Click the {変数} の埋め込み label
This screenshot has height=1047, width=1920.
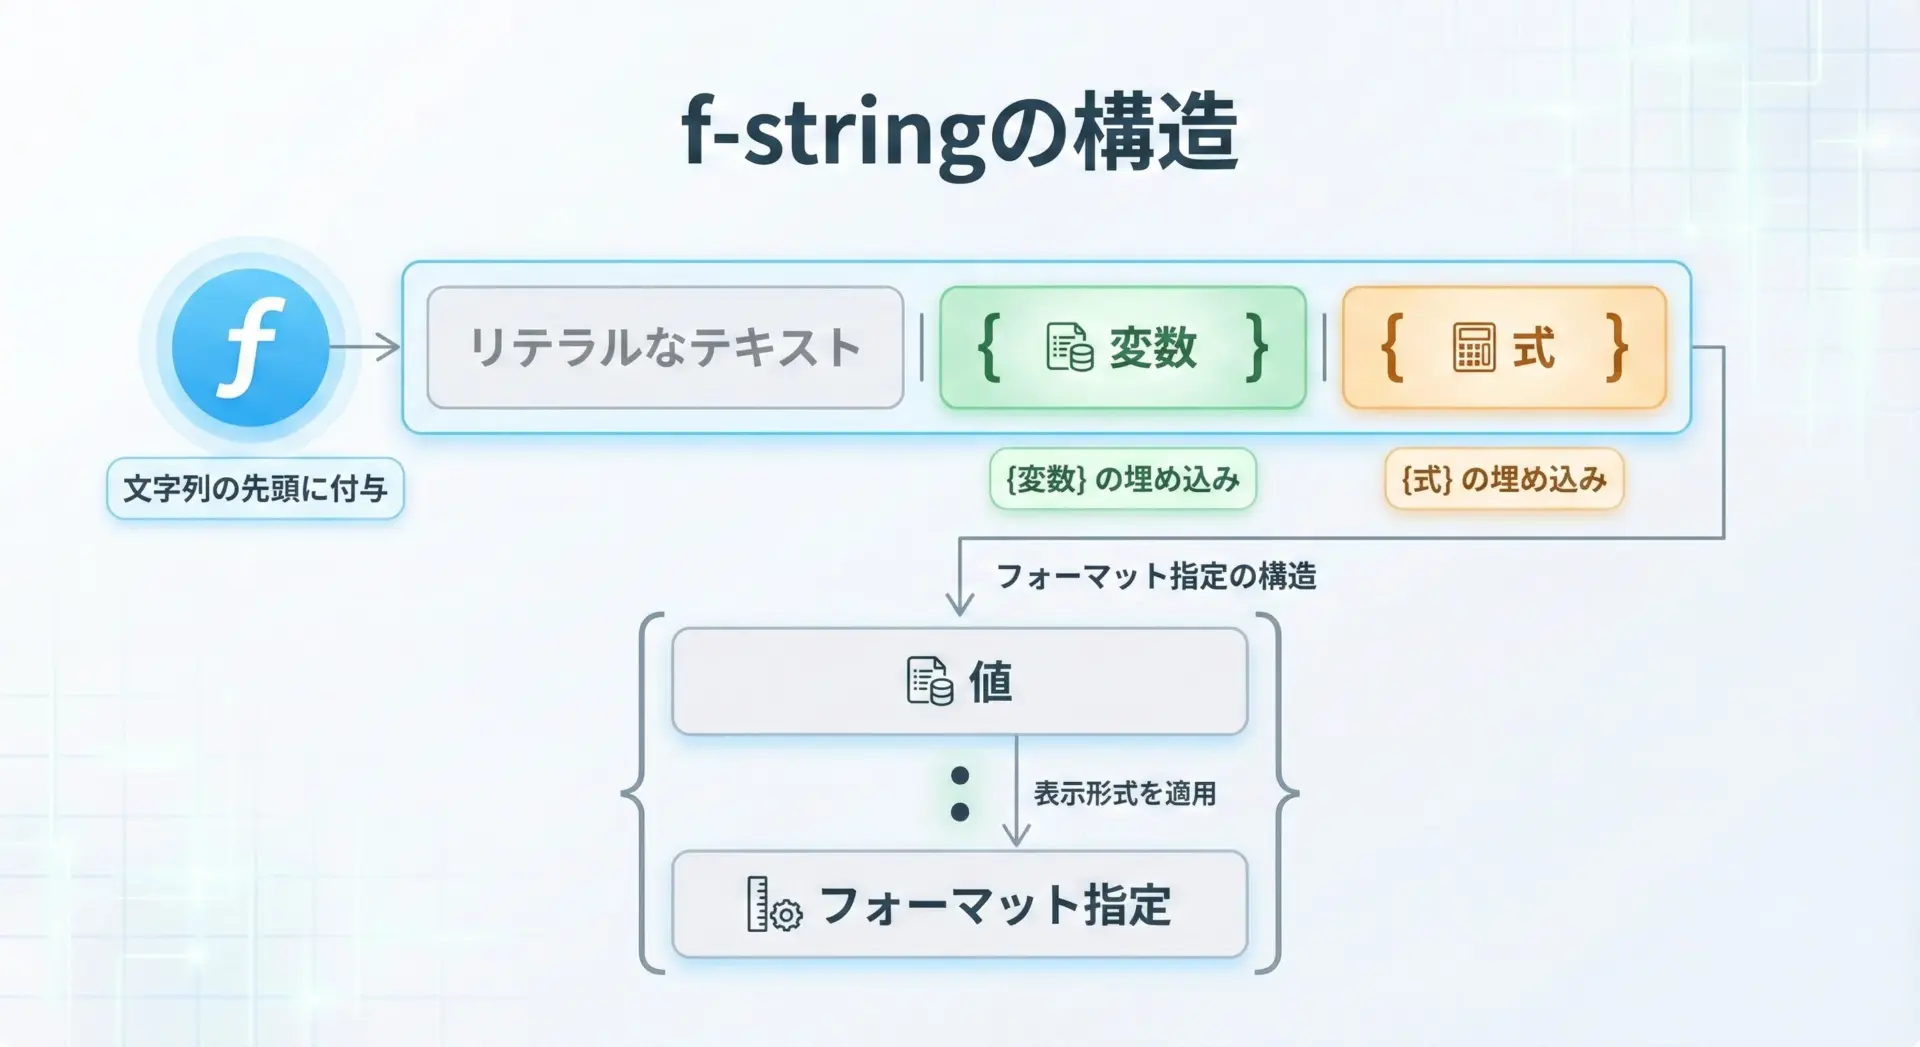1122,480
